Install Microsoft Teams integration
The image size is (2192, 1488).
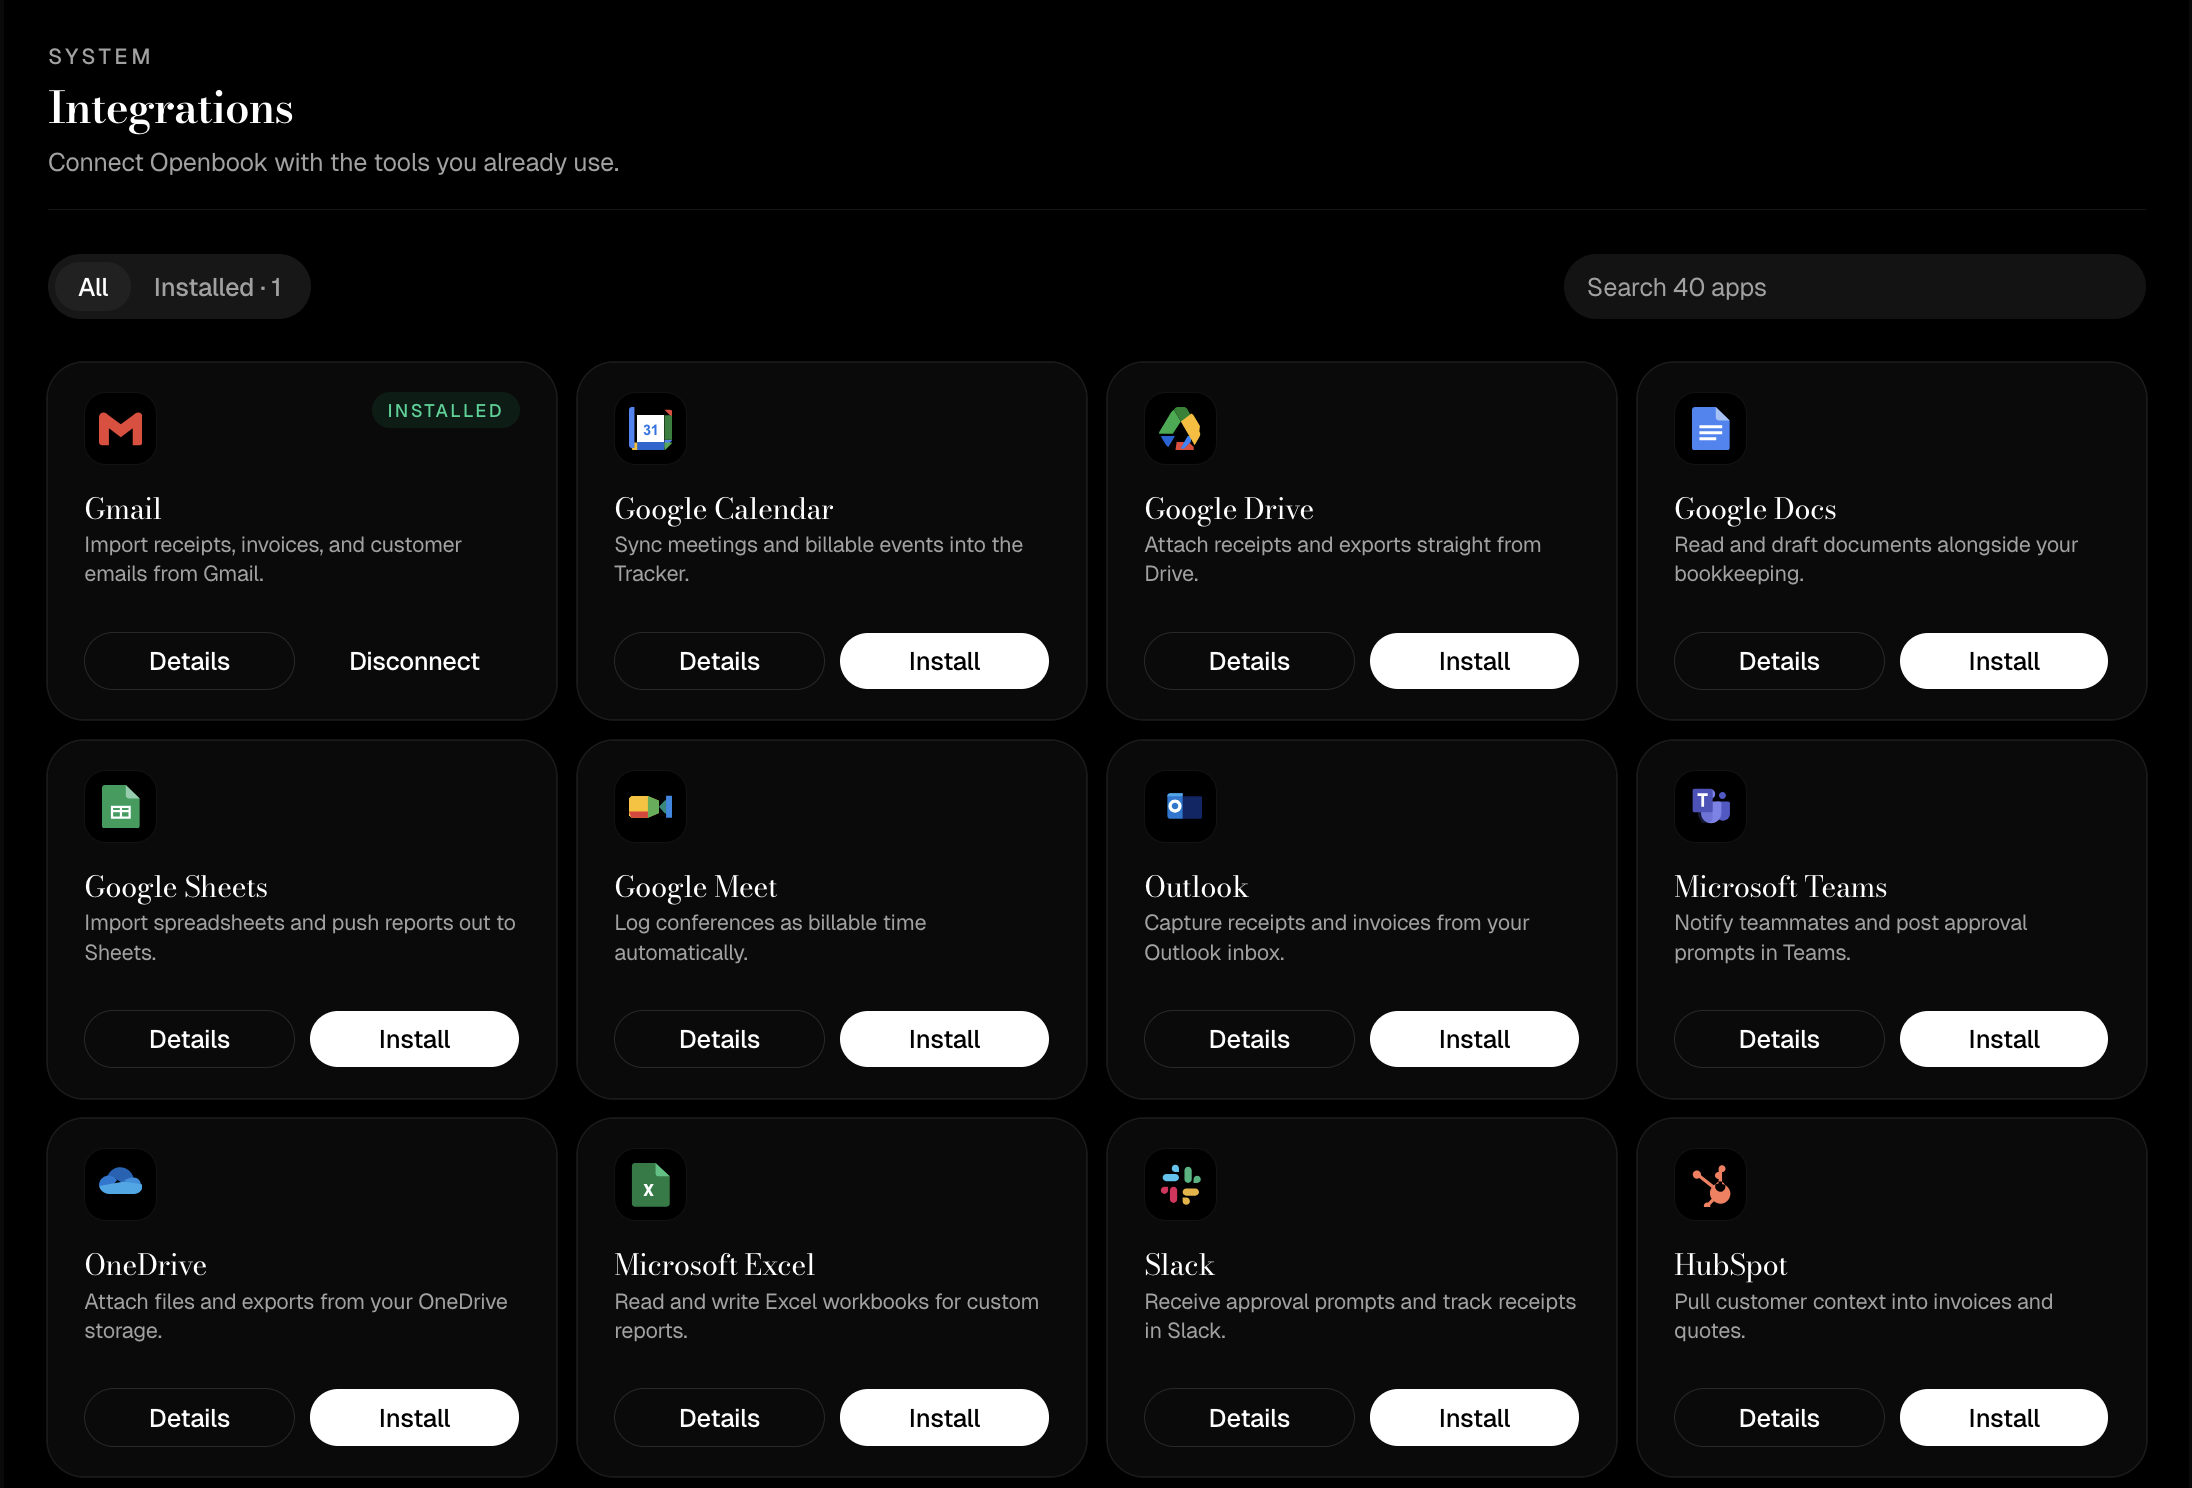pos(2004,1039)
